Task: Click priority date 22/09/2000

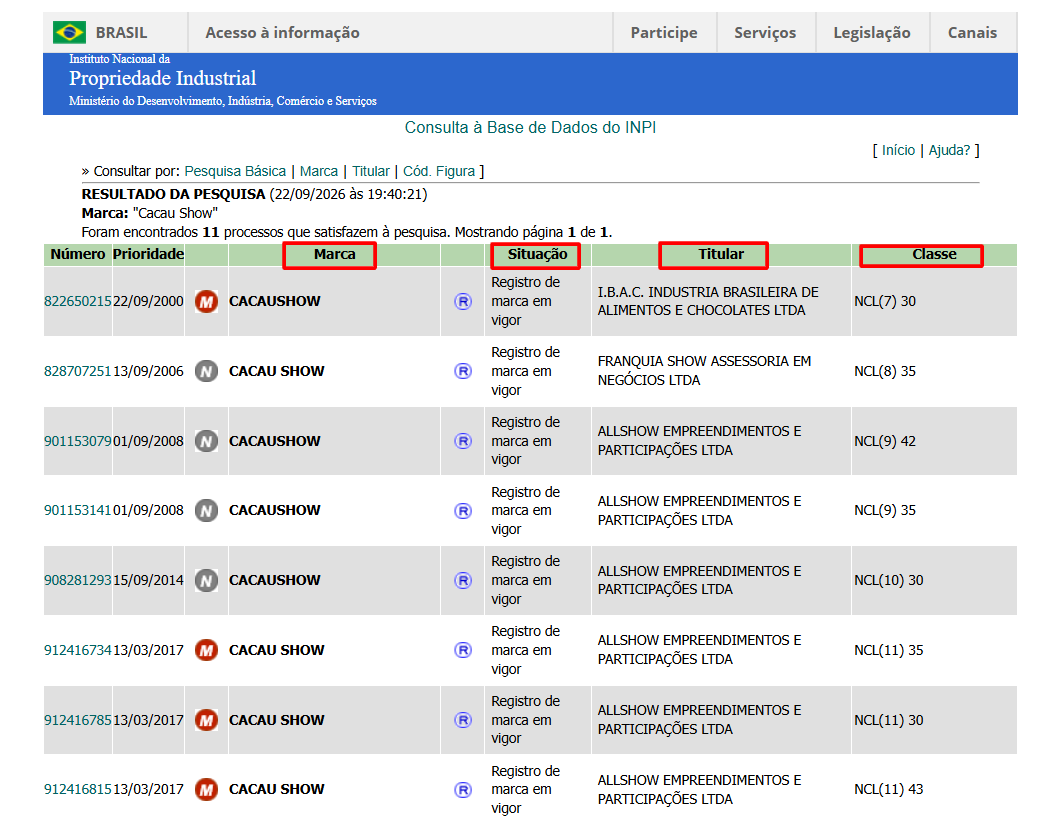Action: point(148,301)
